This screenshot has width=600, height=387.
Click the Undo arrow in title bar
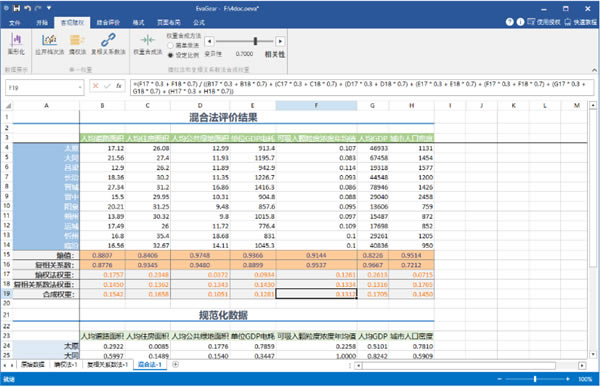pyautogui.click(x=27, y=8)
